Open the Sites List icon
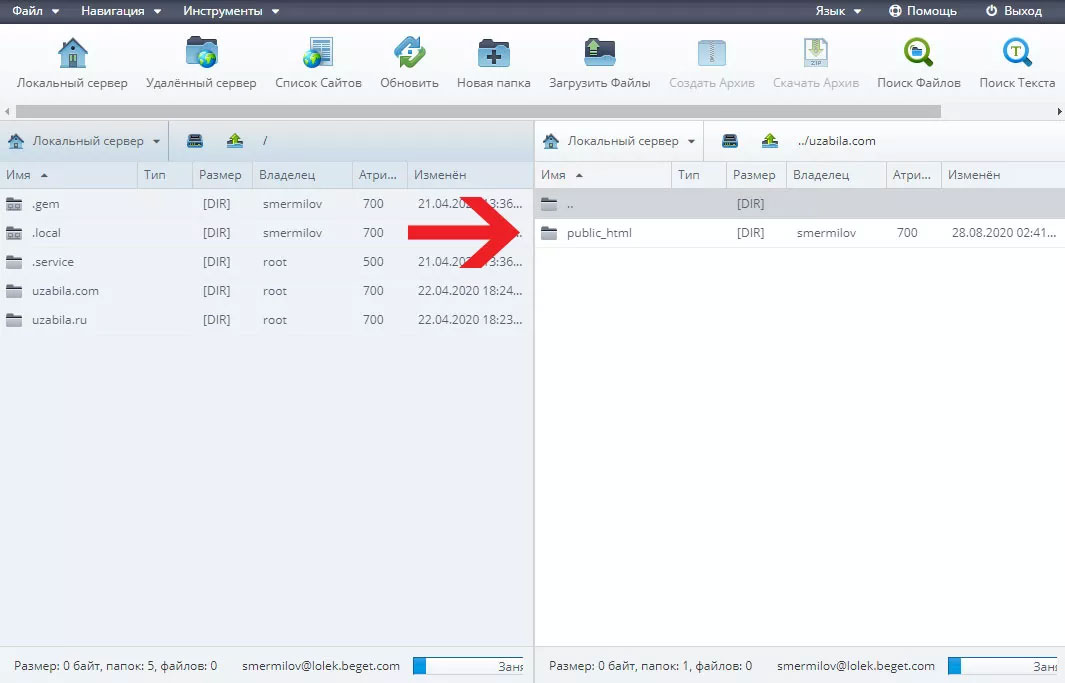 [x=318, y=53]
